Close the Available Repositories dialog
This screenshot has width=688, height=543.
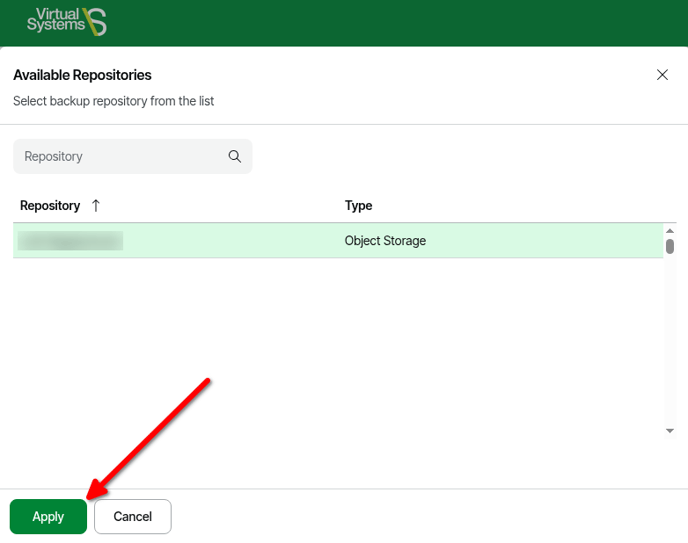coord(662,75)
